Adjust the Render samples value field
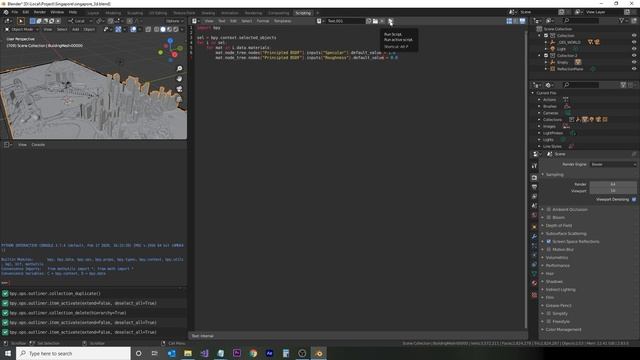Viewport: 640px width, 360px height. 613,184
